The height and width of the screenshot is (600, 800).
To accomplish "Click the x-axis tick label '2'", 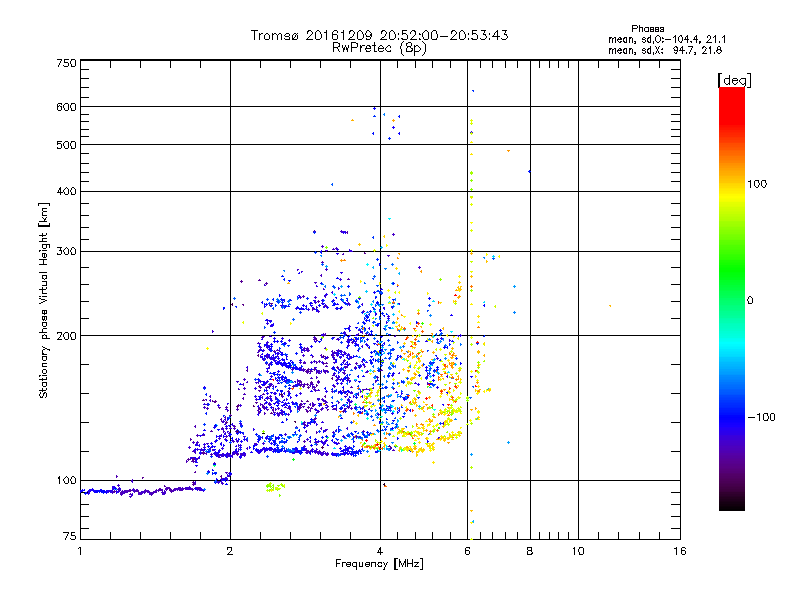I will (230, 551).
